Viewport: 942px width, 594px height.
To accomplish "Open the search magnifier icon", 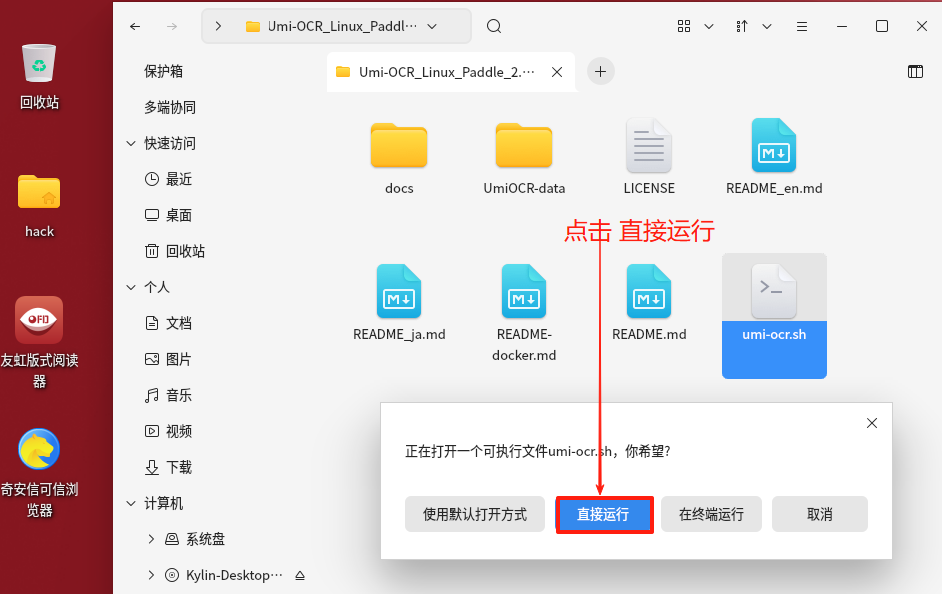I will click(x=494, y=26).
